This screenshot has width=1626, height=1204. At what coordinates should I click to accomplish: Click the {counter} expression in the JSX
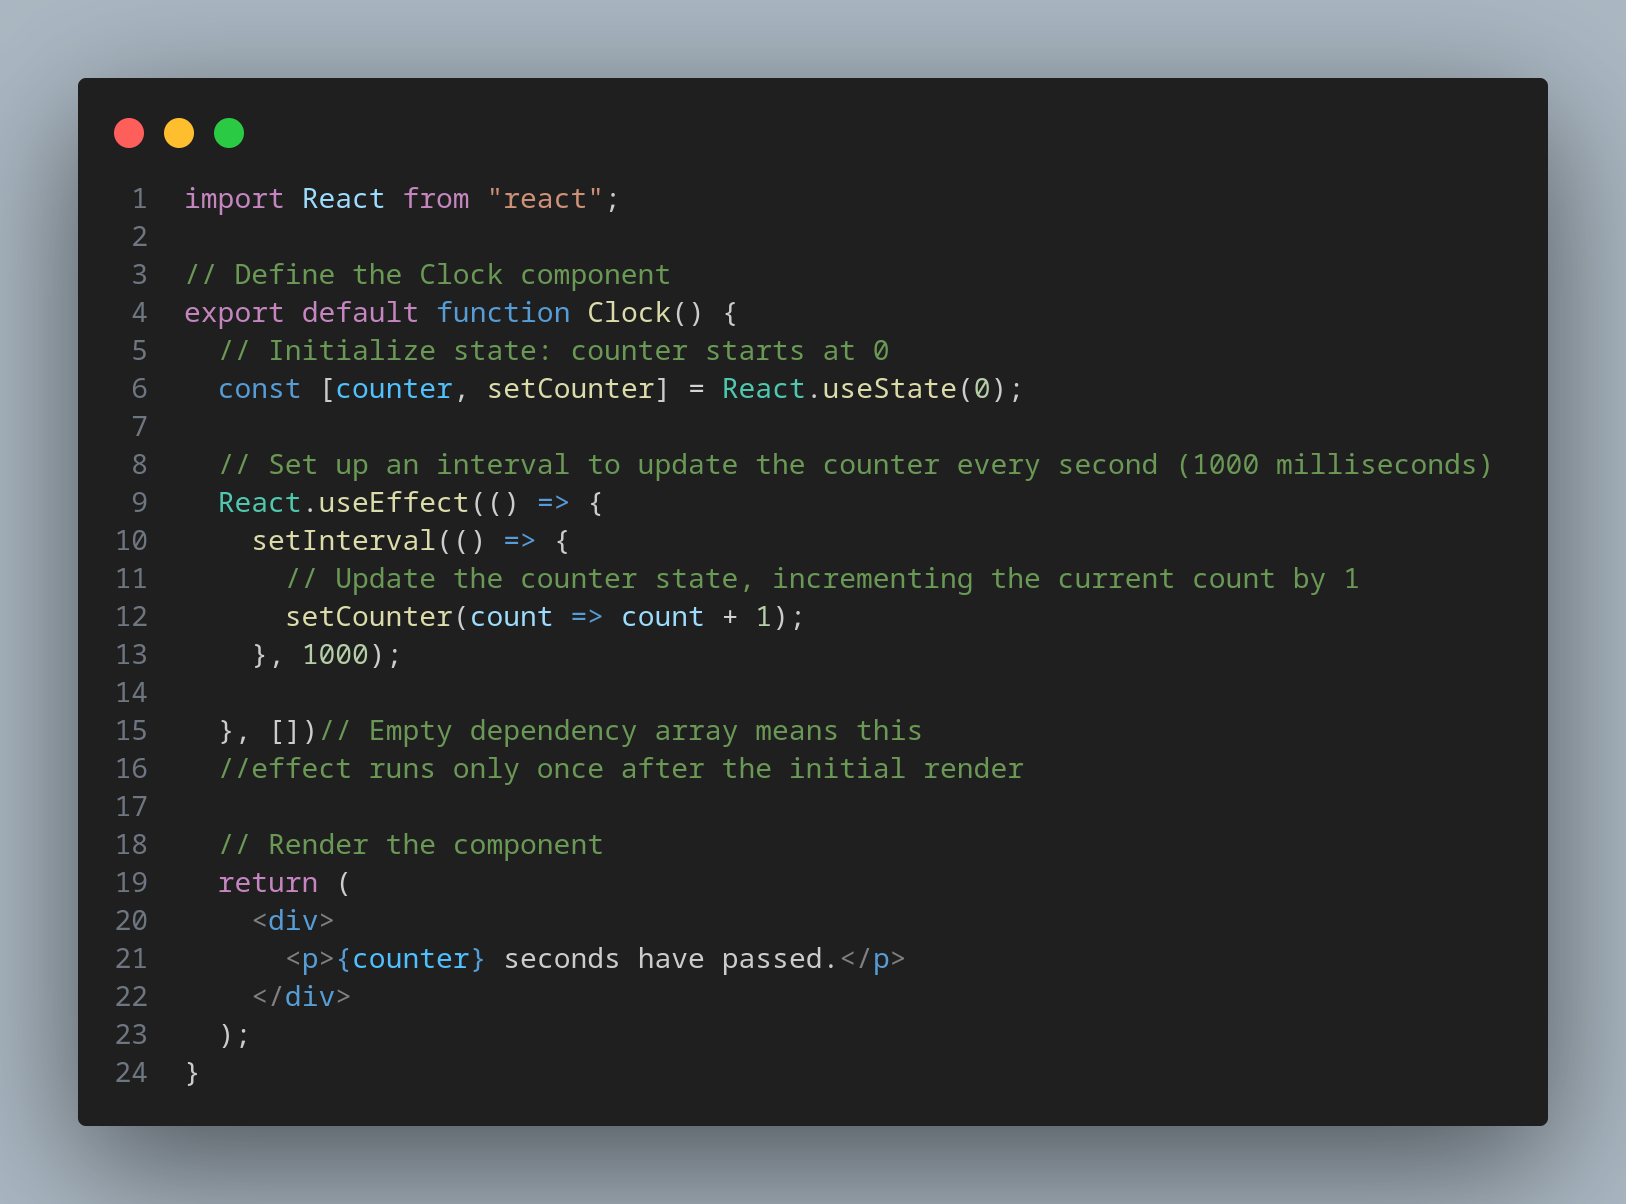coord(410,959)
